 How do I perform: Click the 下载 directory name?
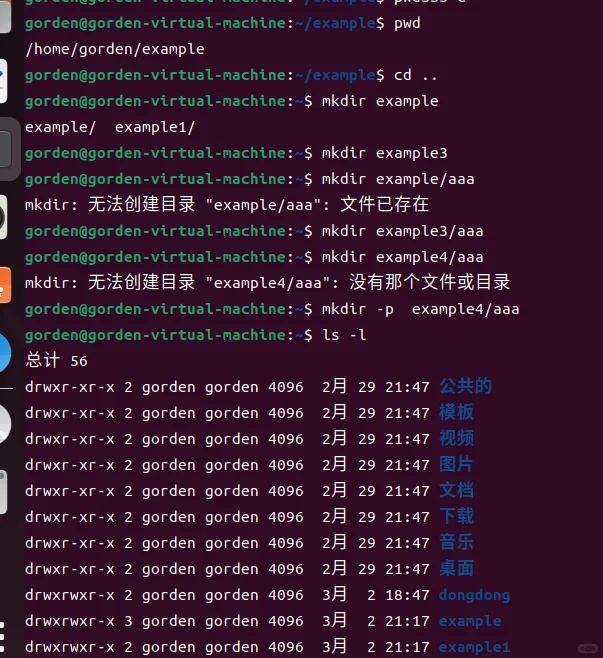coord(457,516)
